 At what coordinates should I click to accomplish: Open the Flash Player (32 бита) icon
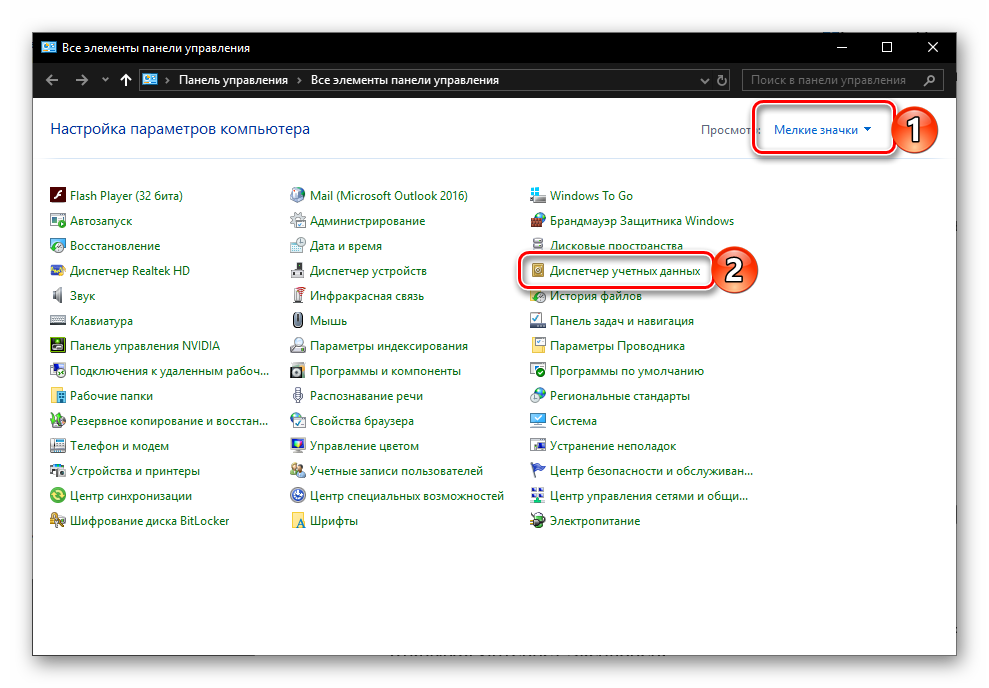[x=58, y=196]
